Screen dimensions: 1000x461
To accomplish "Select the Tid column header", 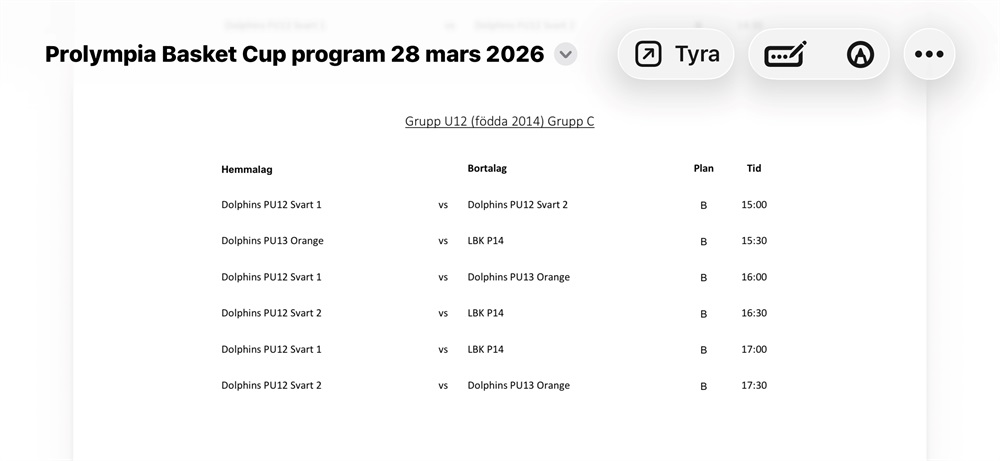I will 754,168.
